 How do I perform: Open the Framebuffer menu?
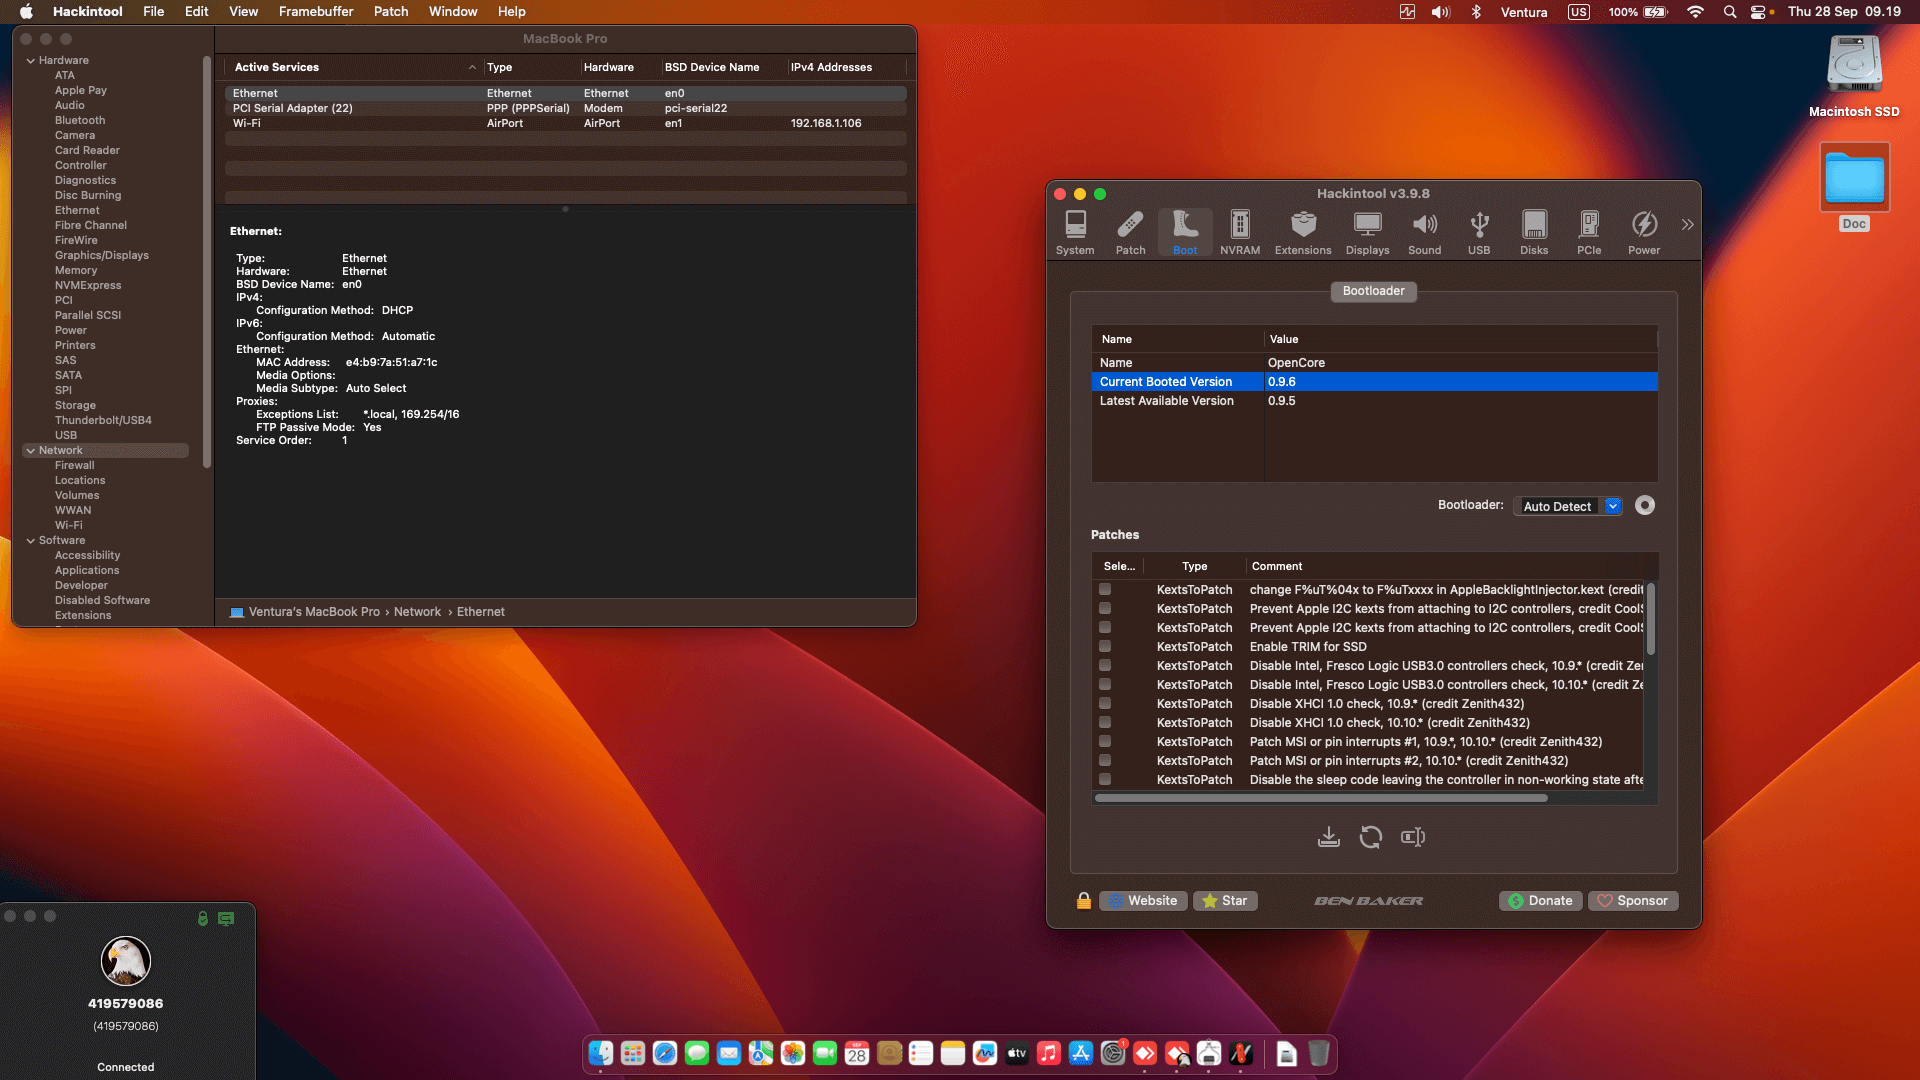coord(316,11)
